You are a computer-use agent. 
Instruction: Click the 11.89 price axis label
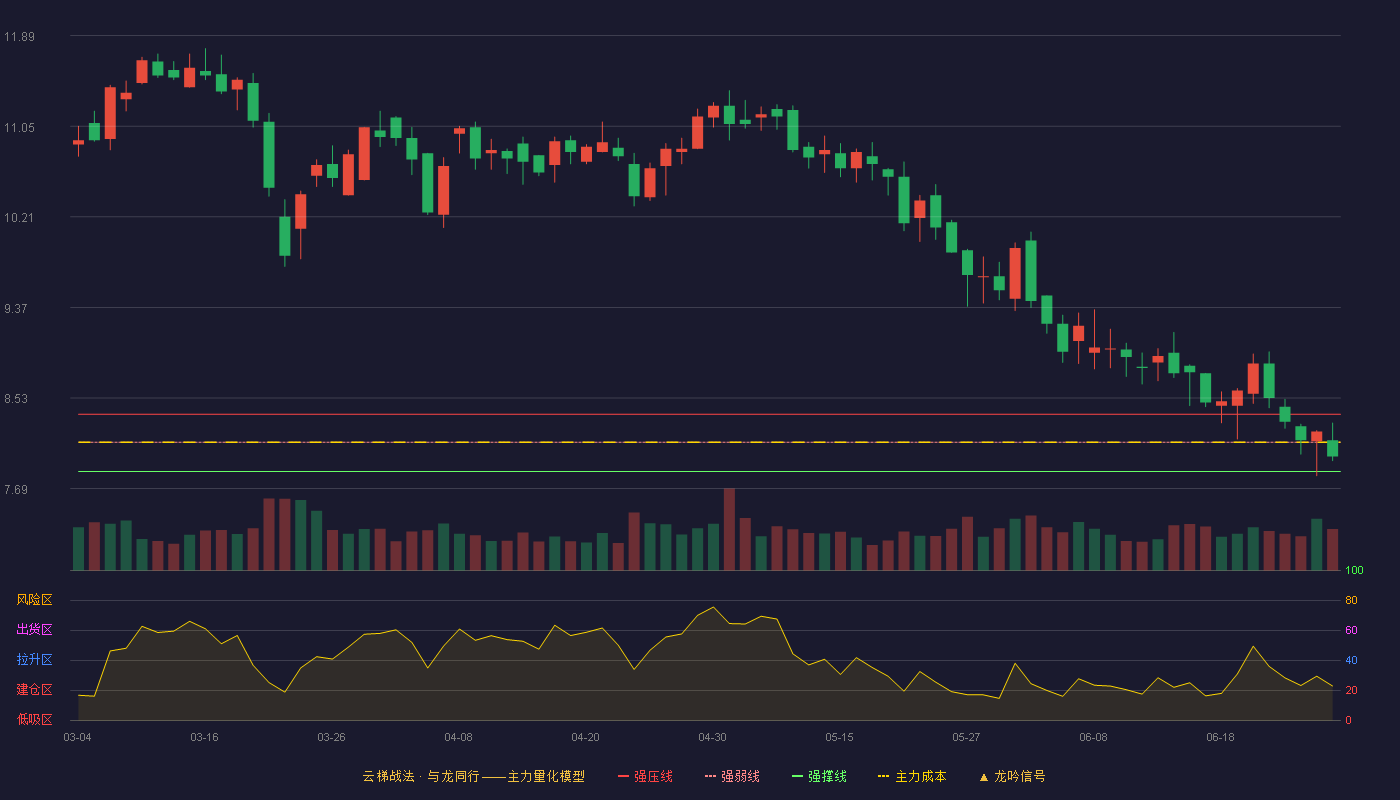click(x=19, y=37)
